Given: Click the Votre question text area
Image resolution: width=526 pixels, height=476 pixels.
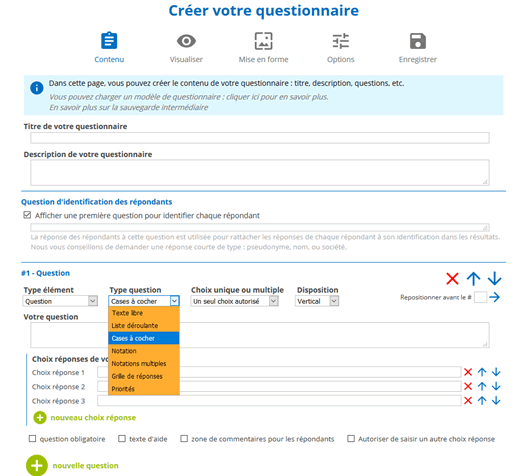Looking at the screenshot, I should (x=260, y=335).
